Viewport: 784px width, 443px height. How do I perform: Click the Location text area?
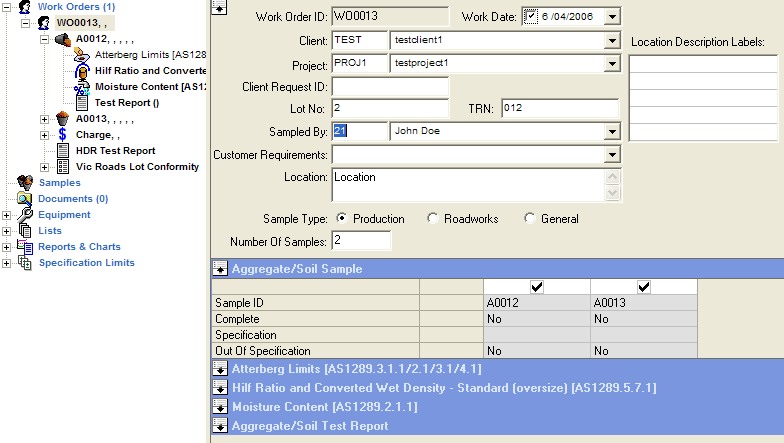(465, 185)
